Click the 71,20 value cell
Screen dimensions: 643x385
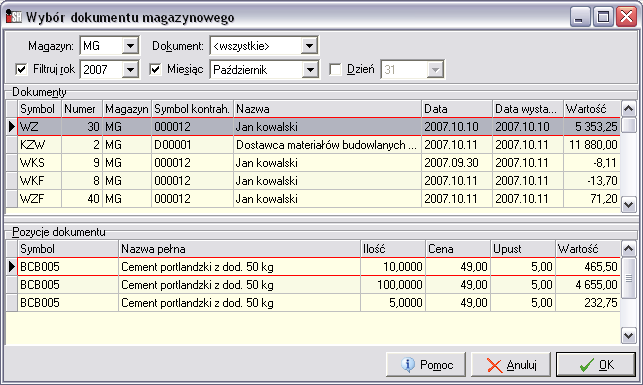tap(592, 199)
